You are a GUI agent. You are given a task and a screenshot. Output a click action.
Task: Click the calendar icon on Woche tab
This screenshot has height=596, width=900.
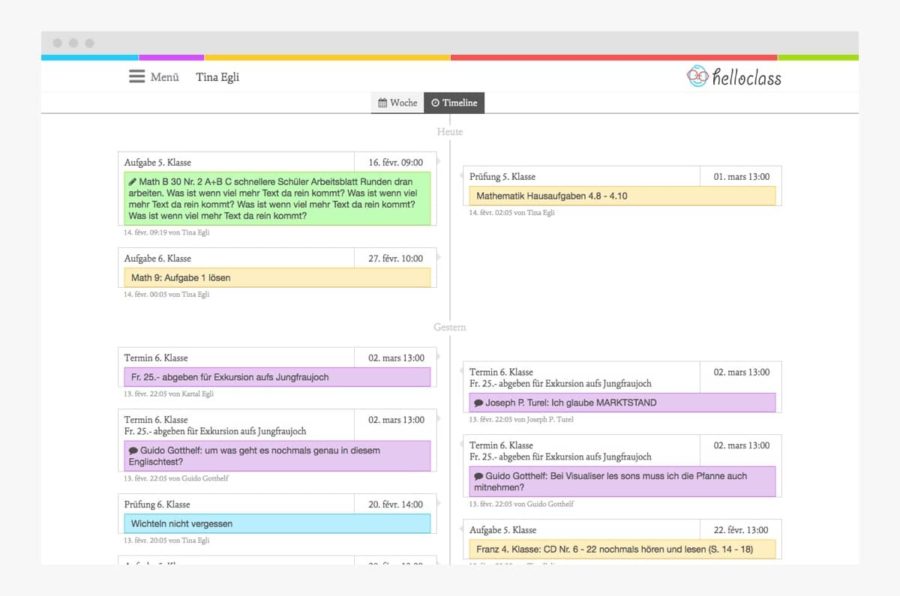(x=382, y=103)
